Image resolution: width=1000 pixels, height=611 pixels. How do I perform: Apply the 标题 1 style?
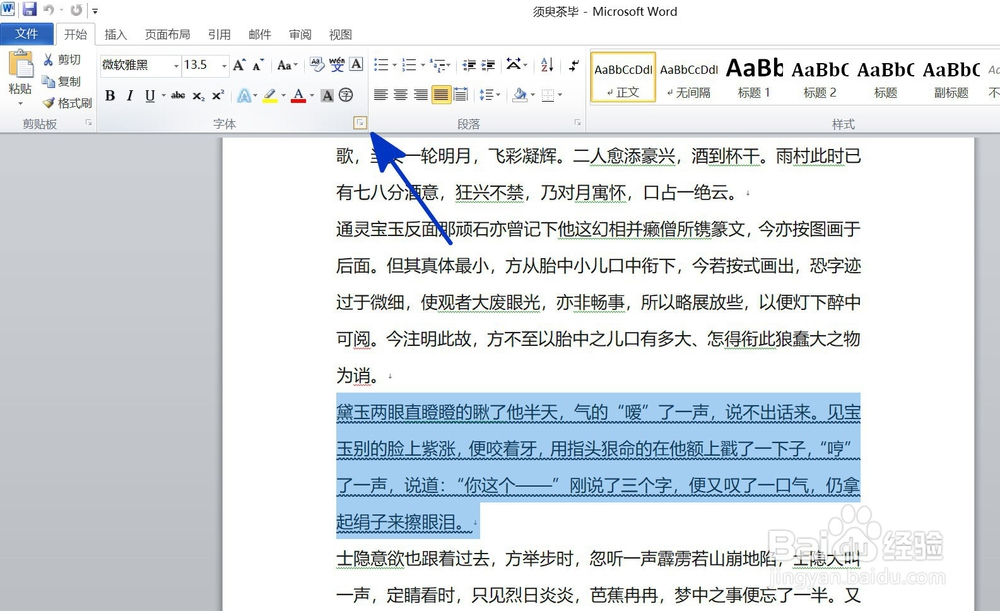pos(753,79)
